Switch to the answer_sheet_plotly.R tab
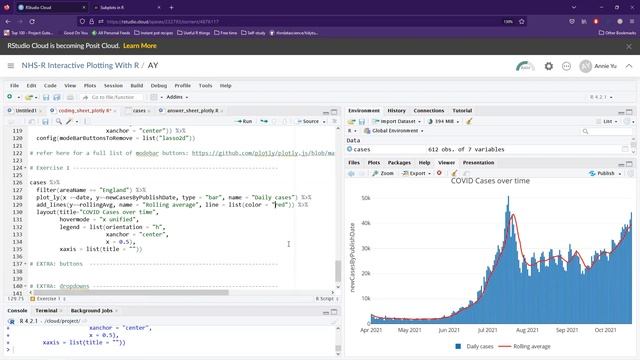640x360 pixels. (192, 111)
